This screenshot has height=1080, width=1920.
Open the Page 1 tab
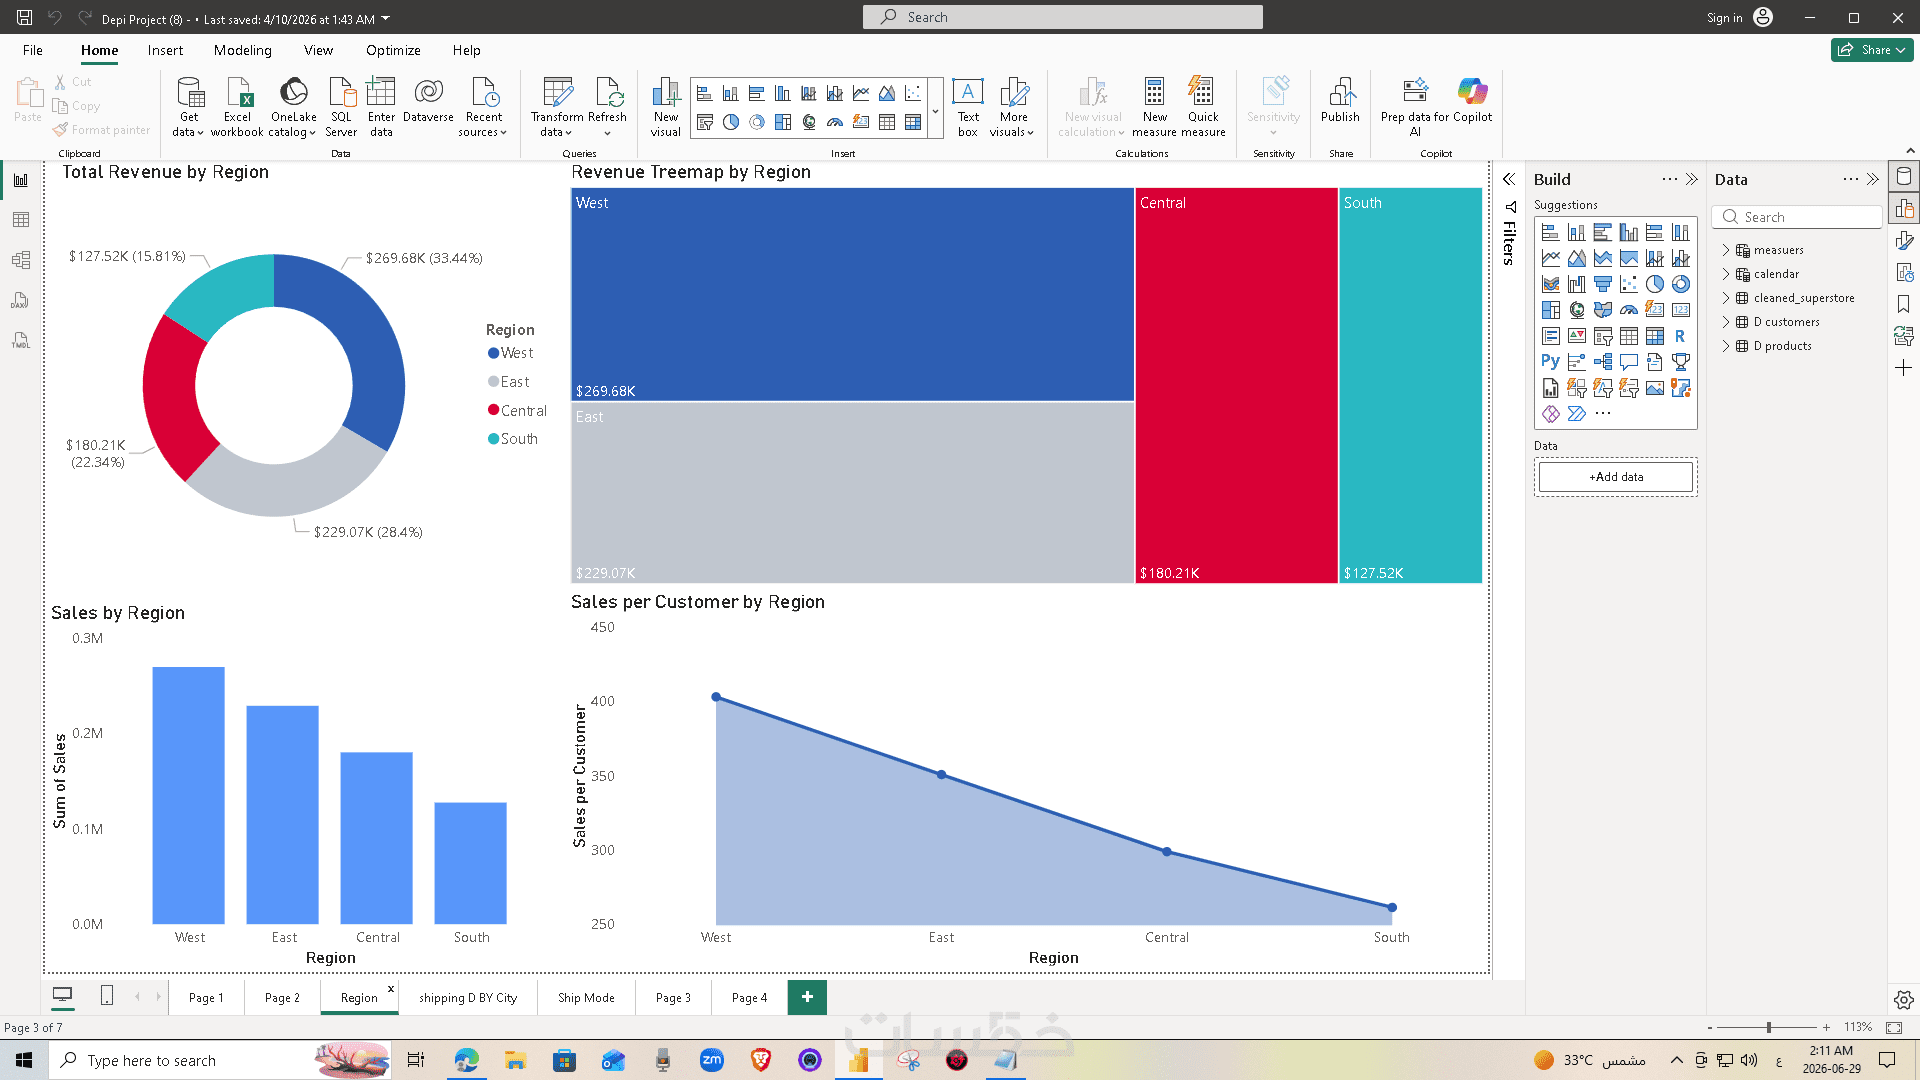pos(206,997)
